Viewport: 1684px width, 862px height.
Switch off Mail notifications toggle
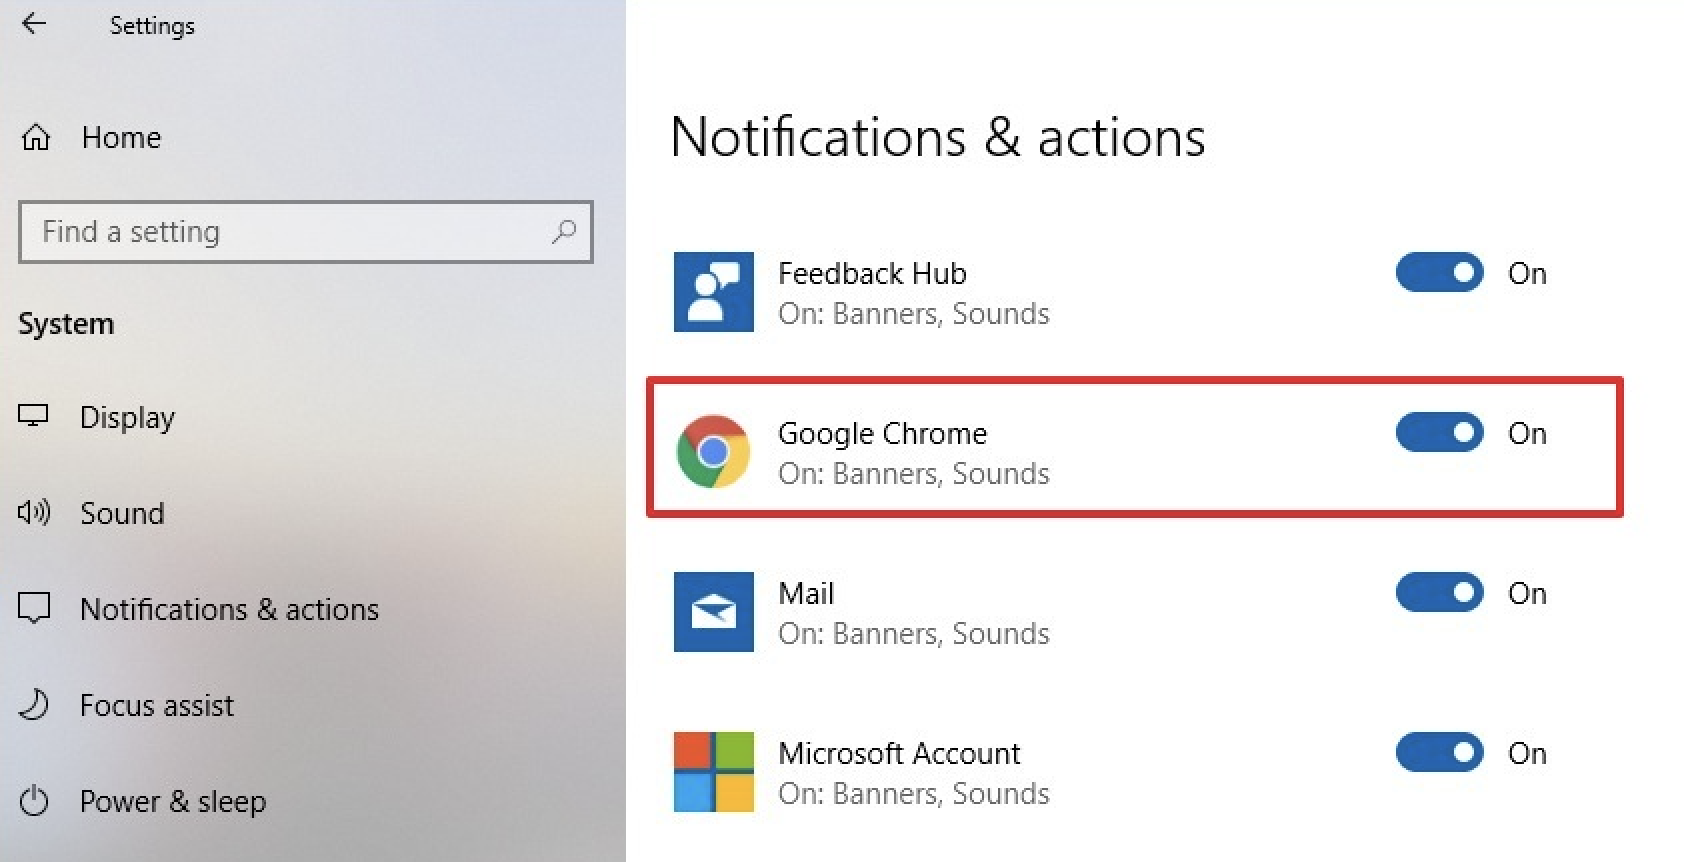pos(1439,592)
